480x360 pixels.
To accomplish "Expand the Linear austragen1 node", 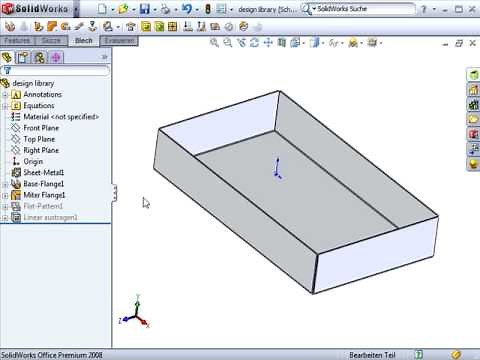I will pyautogui.click(x=5, y=218).
